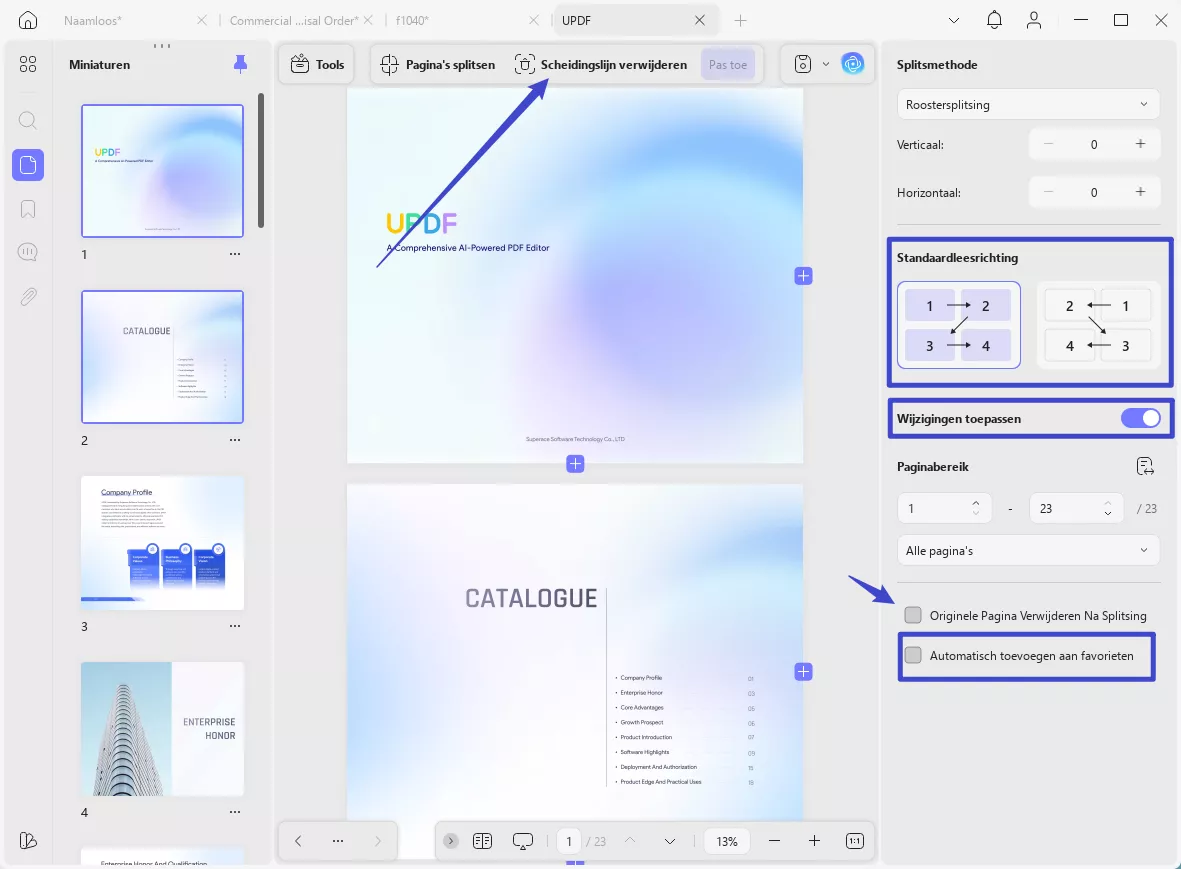Open more options for thumbnail 3

click(x=235, y=627)
